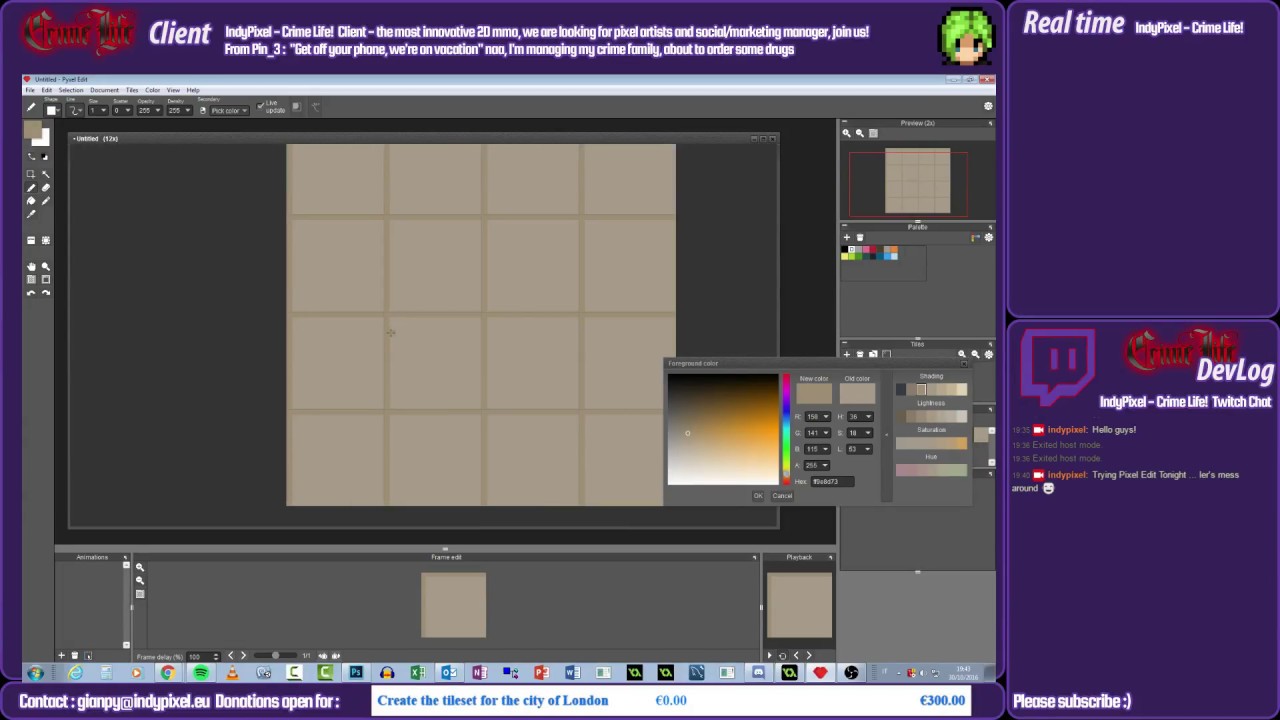This screenshot has height=720, width=1280.
Task: Select the frame thumbnail in Frame edit
Action: coord(454,605)
